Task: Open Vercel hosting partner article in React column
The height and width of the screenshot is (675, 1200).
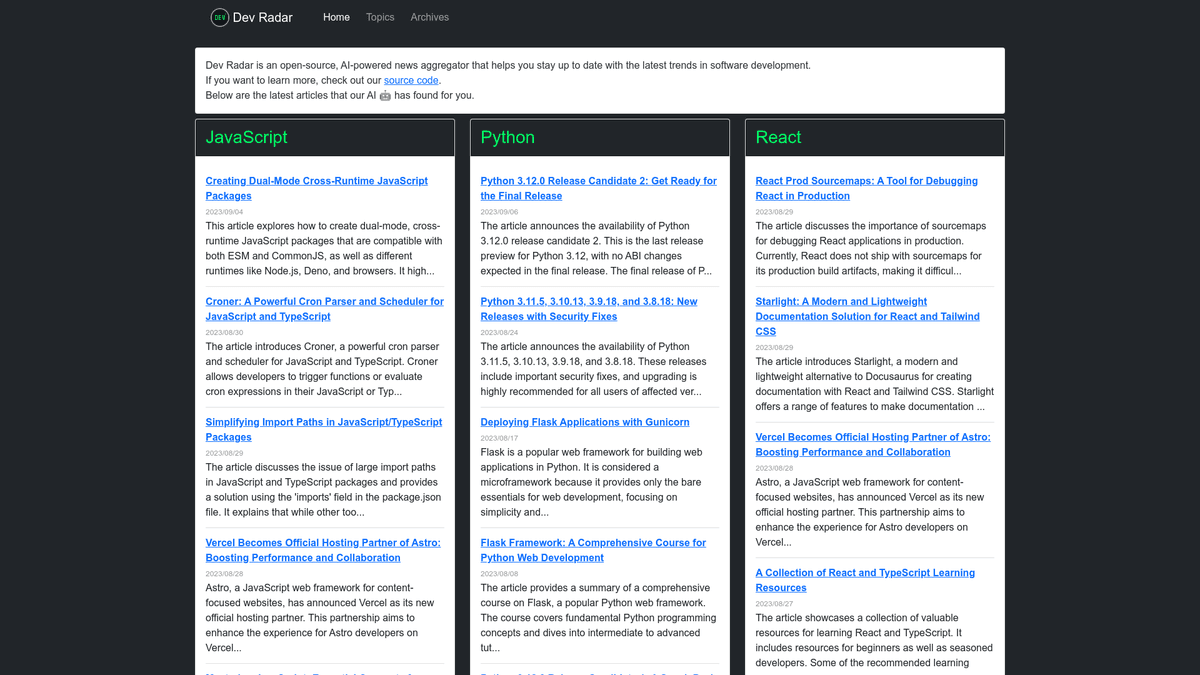Action: tap(873, 444)
